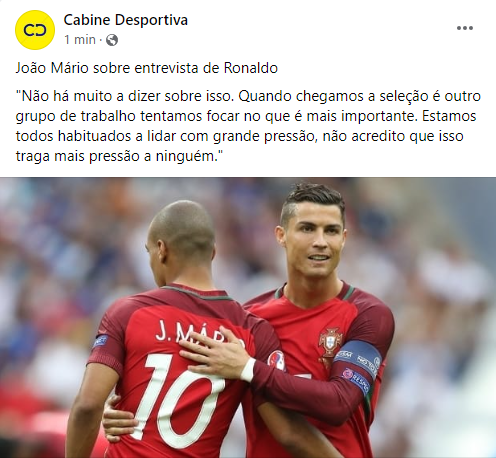Open the Cabine Desportiva yellow profile avatar
Image resolution: width=496 pixels, height=458 pixels.
pyautogui.click(x=35, y=30)
